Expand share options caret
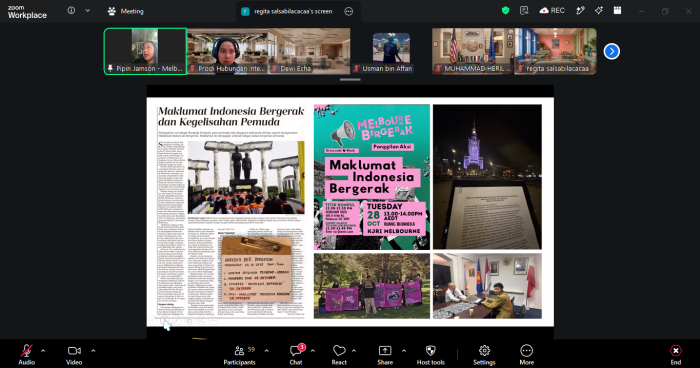This screenshot has width=700, height=368. tap(404, 351)
